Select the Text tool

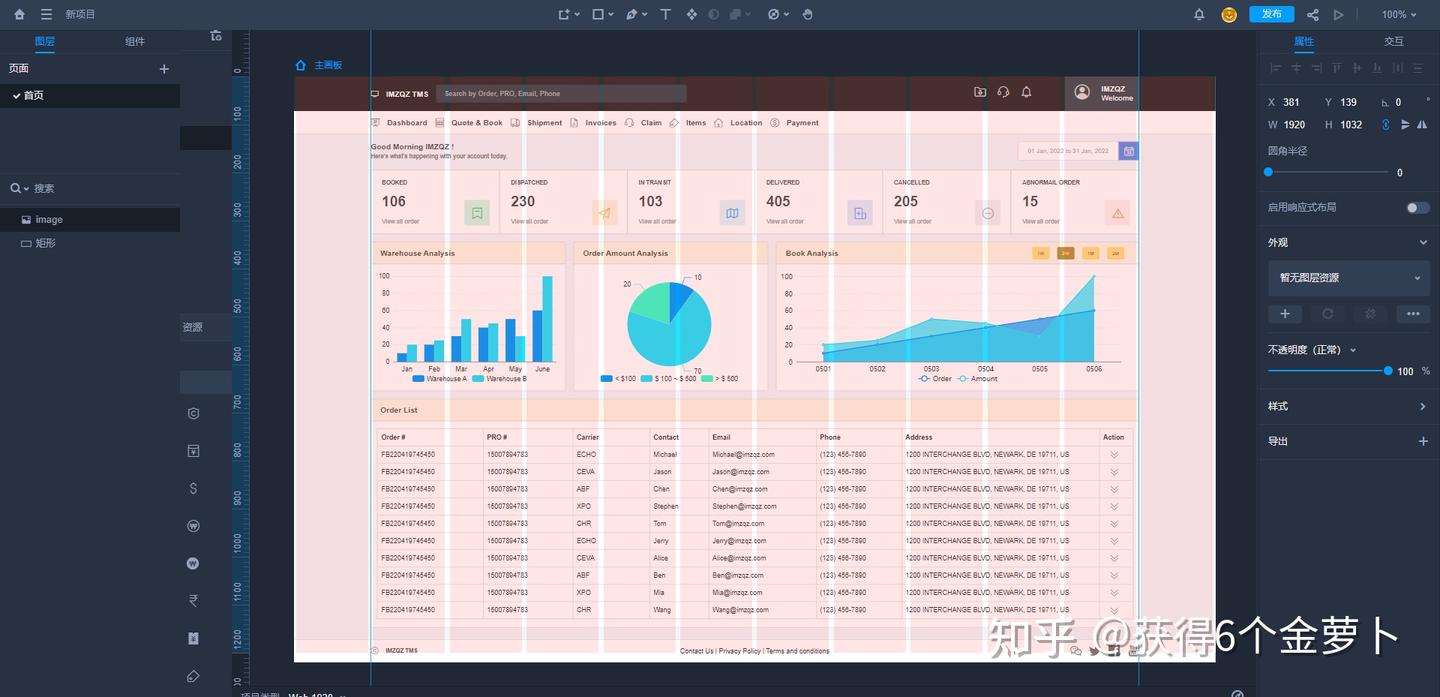click(x=665, y=14)
